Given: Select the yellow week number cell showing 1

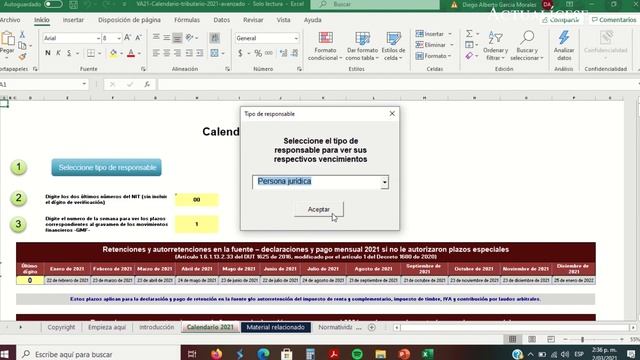Looking at the screenshot, I should click(x=197, y=224).
